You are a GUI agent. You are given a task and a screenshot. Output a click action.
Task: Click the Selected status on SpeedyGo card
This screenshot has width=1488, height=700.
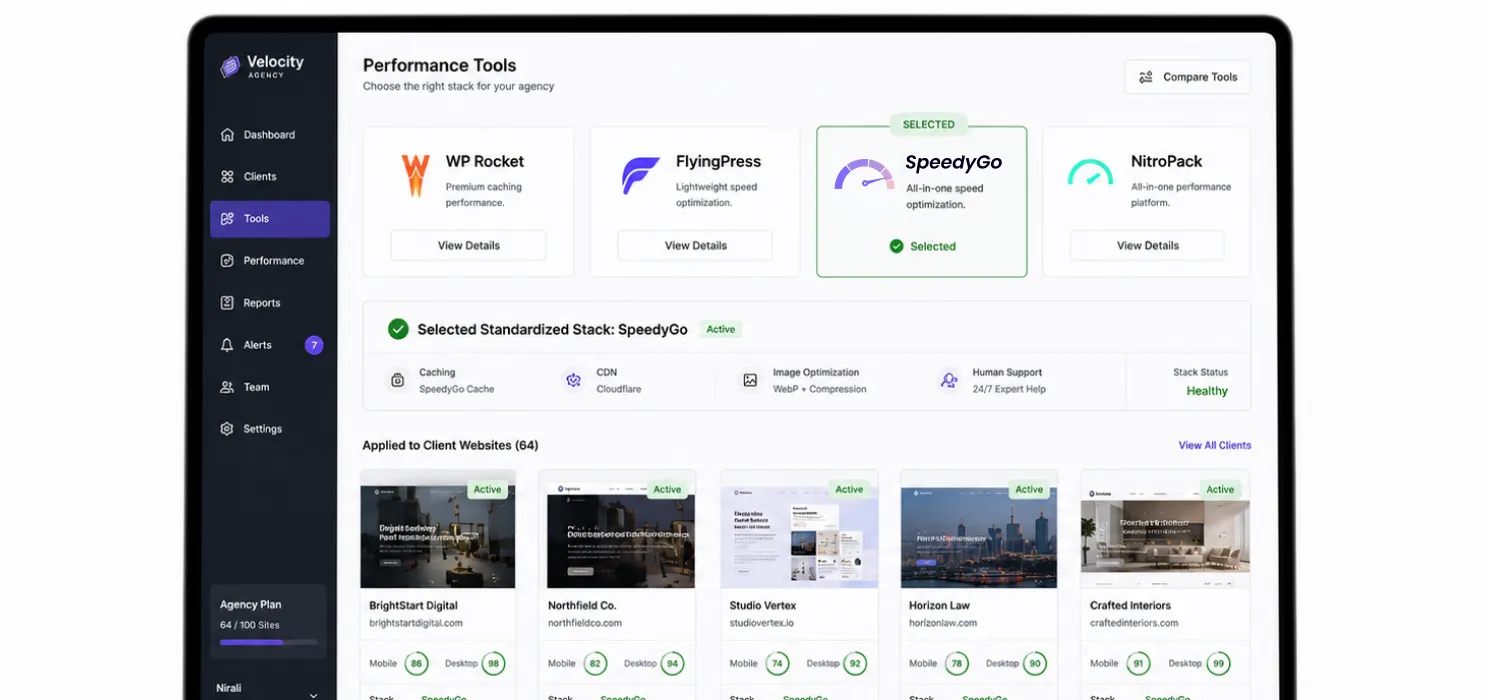(922, 246)
